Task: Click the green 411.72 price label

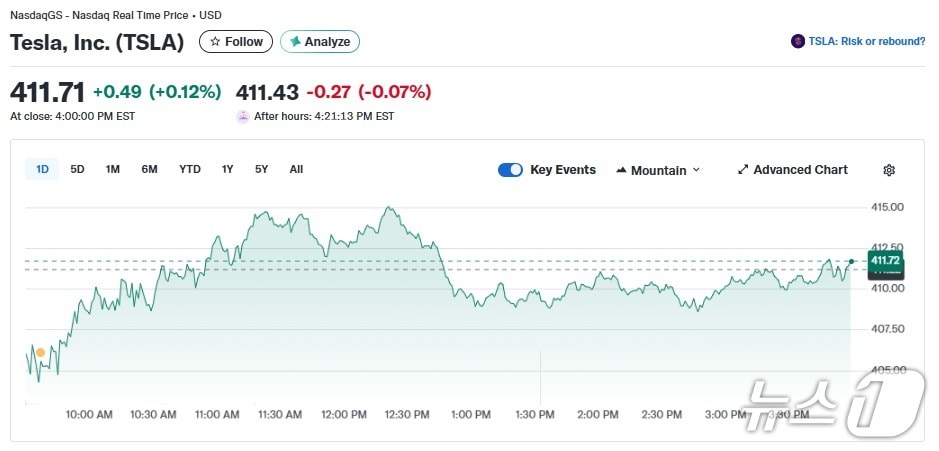Action: 885,261
